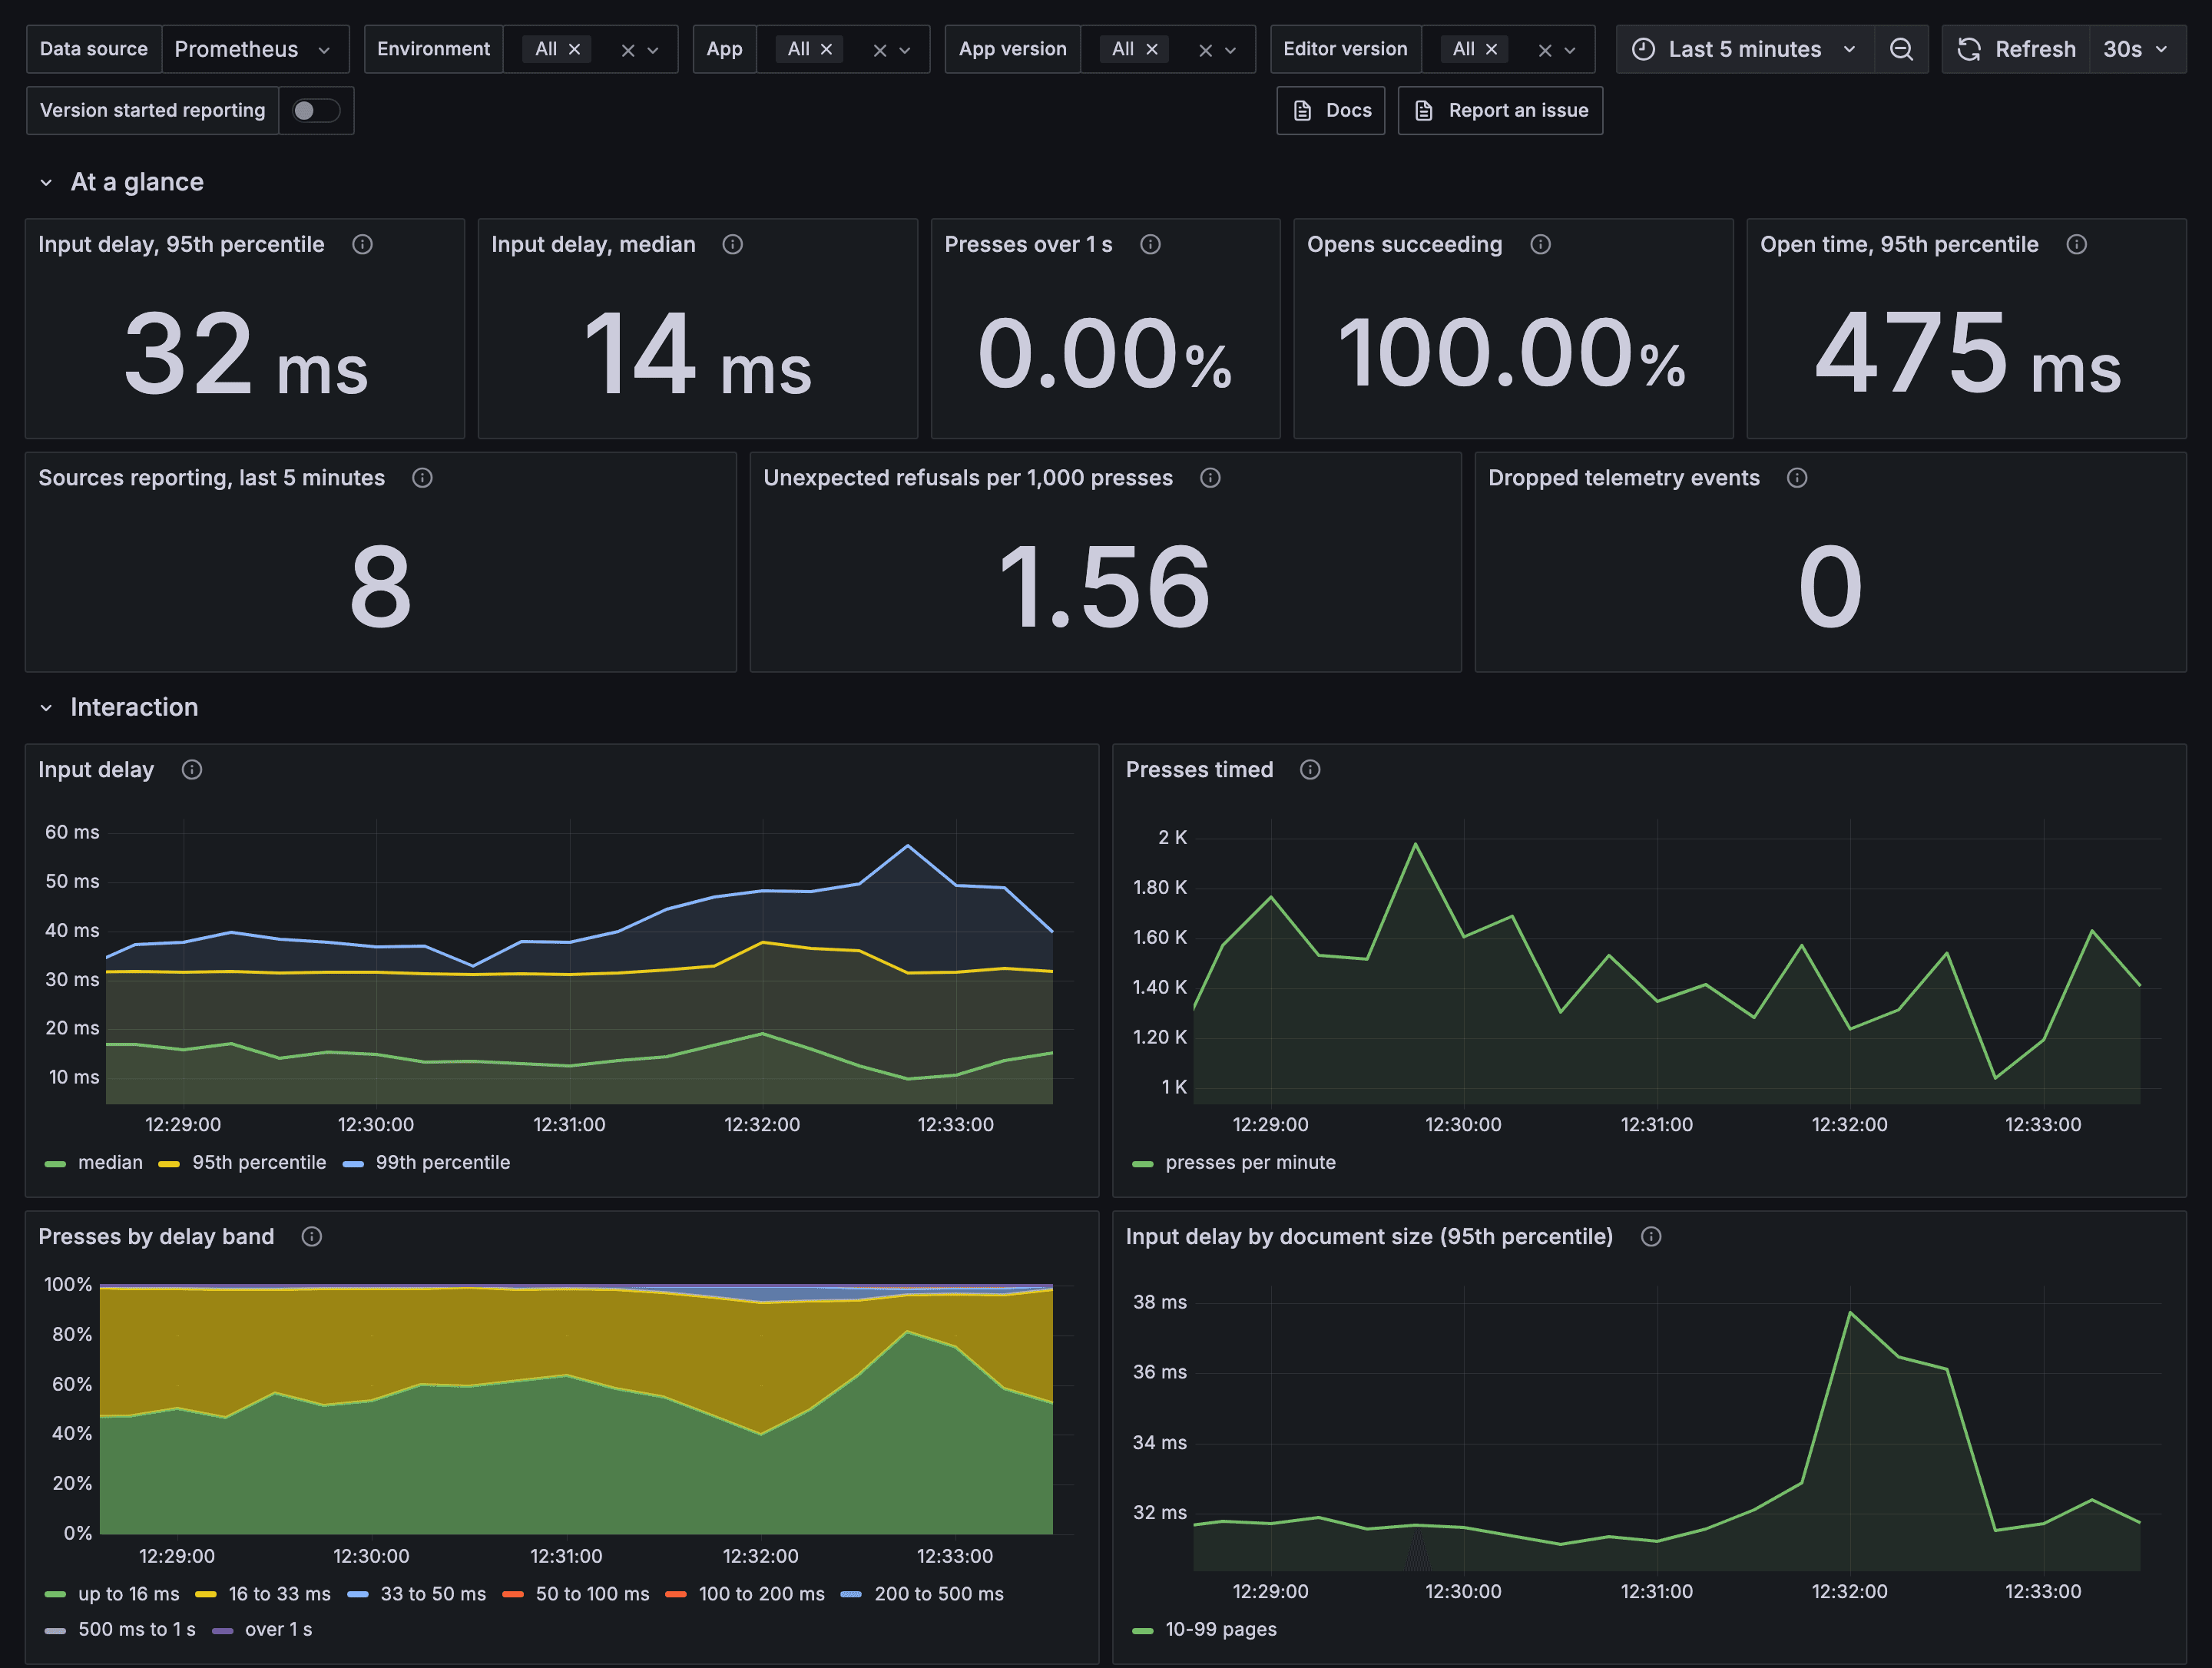
Task: Show info for Unexpected refusals panel
Action: [1211, 478]
